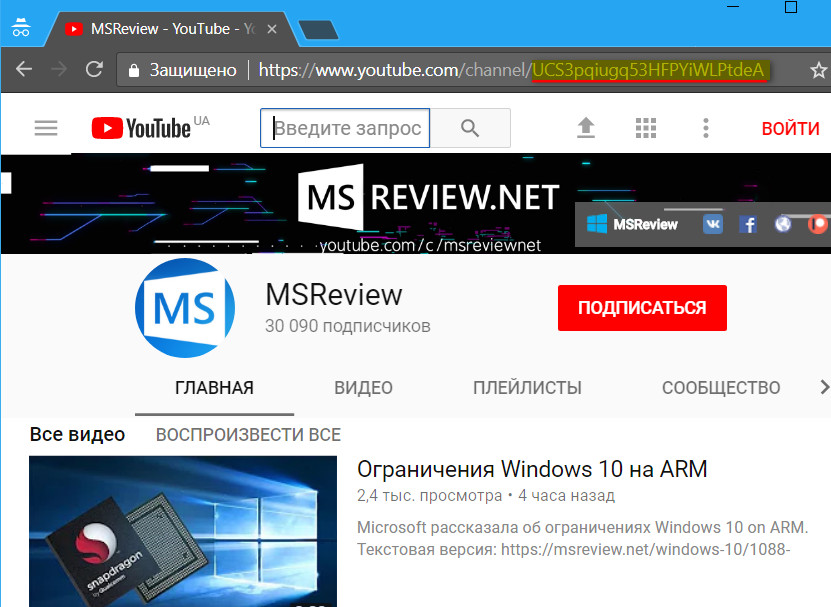This screenshot has height=607, width=831.
Task: Click the browser forward arrow
Action: click(59, 69)
